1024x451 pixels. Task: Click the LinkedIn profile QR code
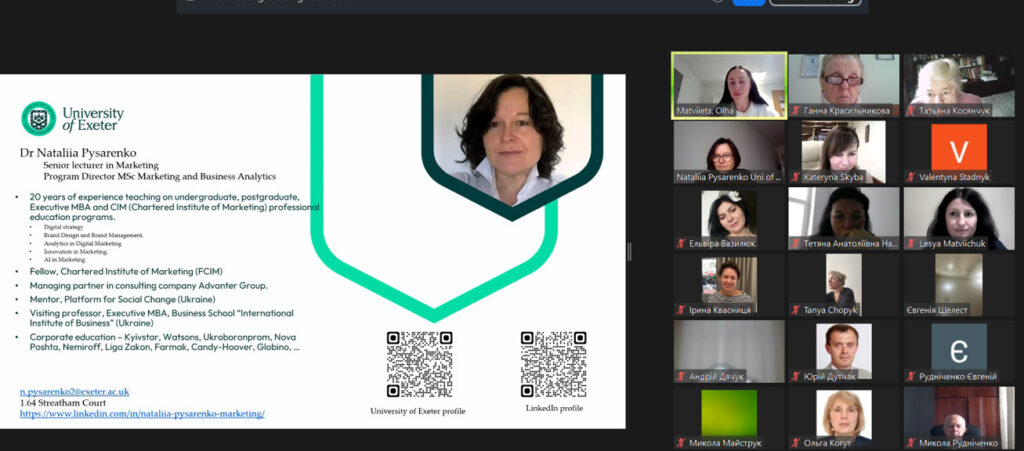pyautogui.click(x=553, y=364)
